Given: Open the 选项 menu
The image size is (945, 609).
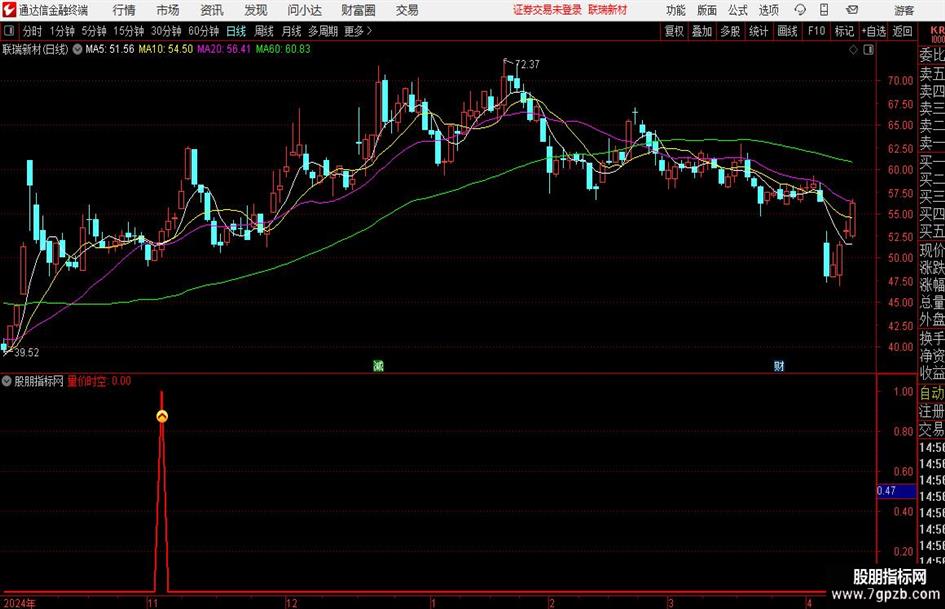Looking at the screenshot, I should point(768,10).
